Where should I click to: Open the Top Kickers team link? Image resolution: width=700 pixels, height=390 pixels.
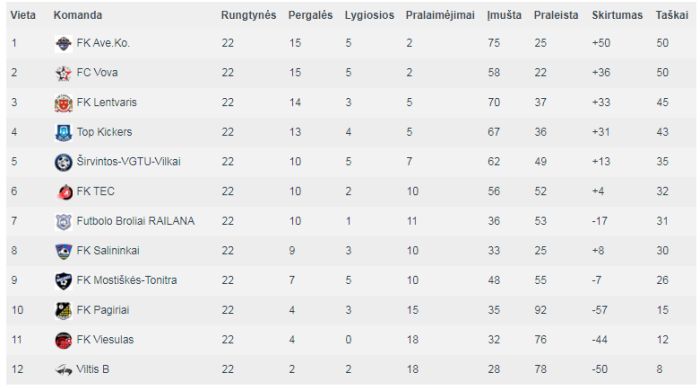(104, 132)
